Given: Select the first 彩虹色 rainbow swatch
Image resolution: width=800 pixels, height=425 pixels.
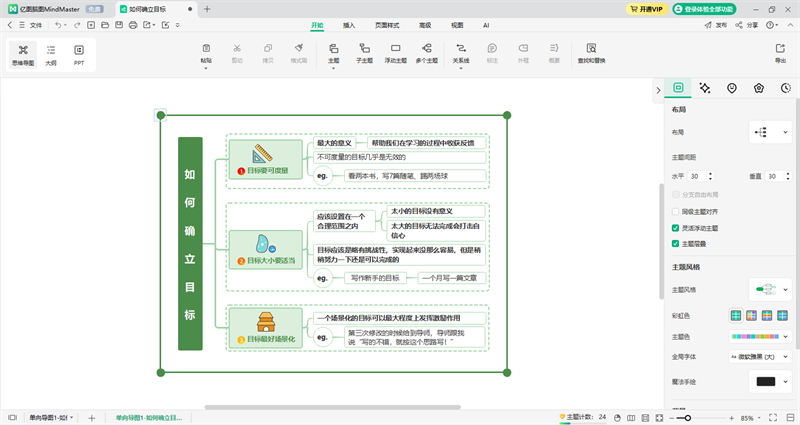Looking at the screenshot, I should click(x=736, y=315).
